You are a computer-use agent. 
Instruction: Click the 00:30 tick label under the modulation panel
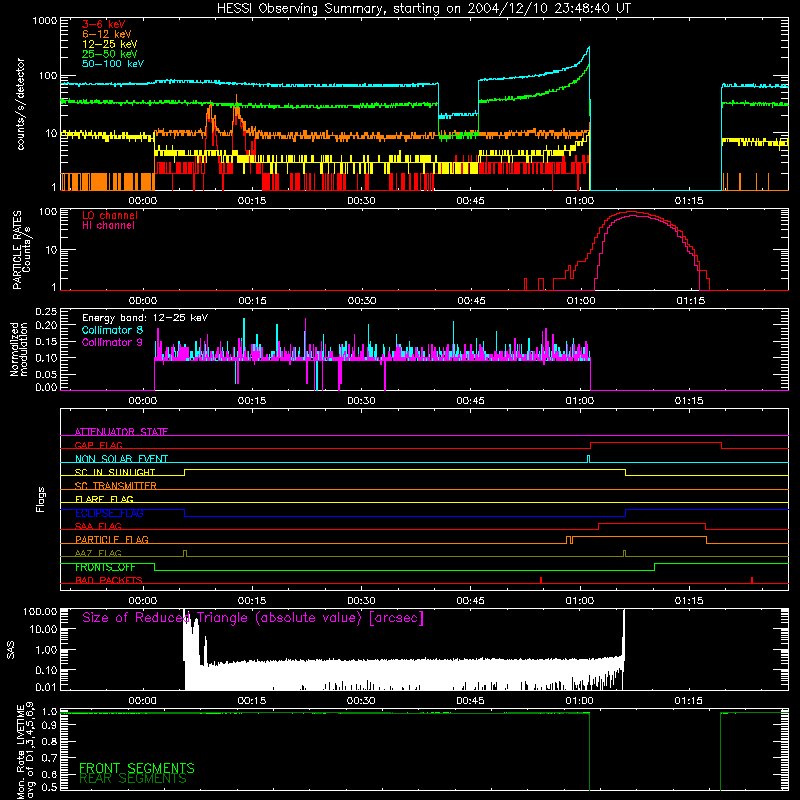(361, 401)
